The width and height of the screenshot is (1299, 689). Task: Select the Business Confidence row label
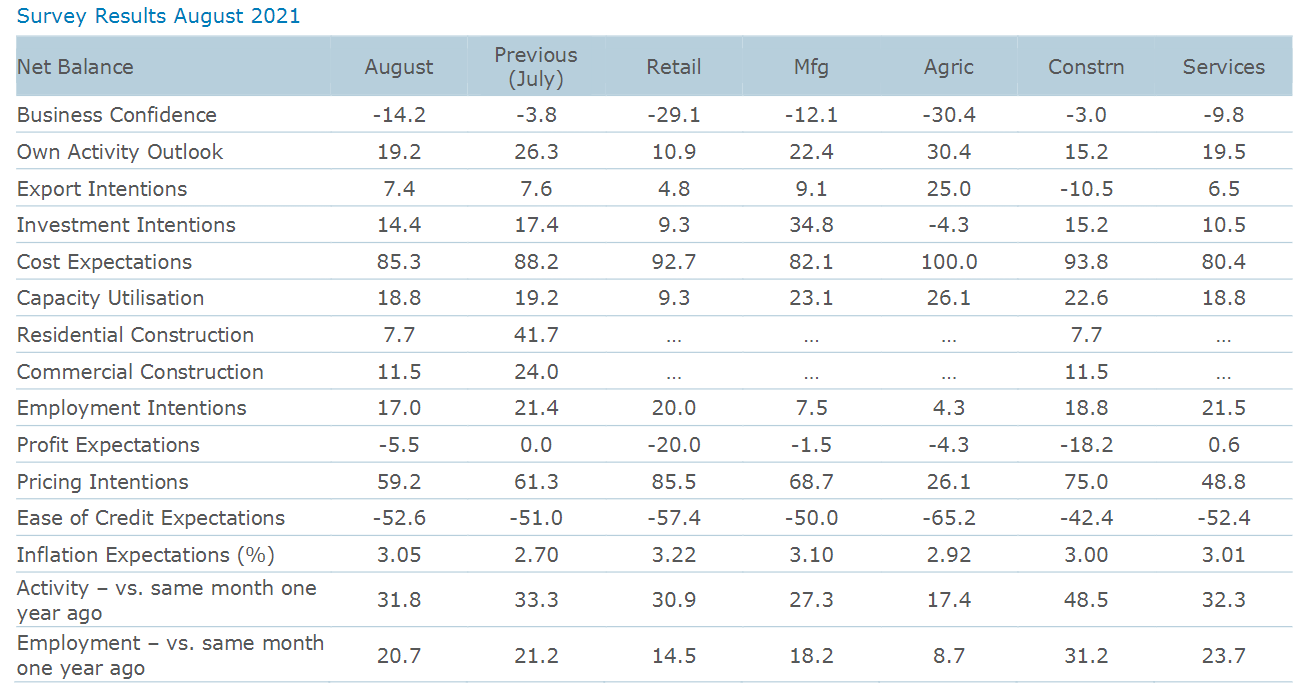tap(117, 115)
